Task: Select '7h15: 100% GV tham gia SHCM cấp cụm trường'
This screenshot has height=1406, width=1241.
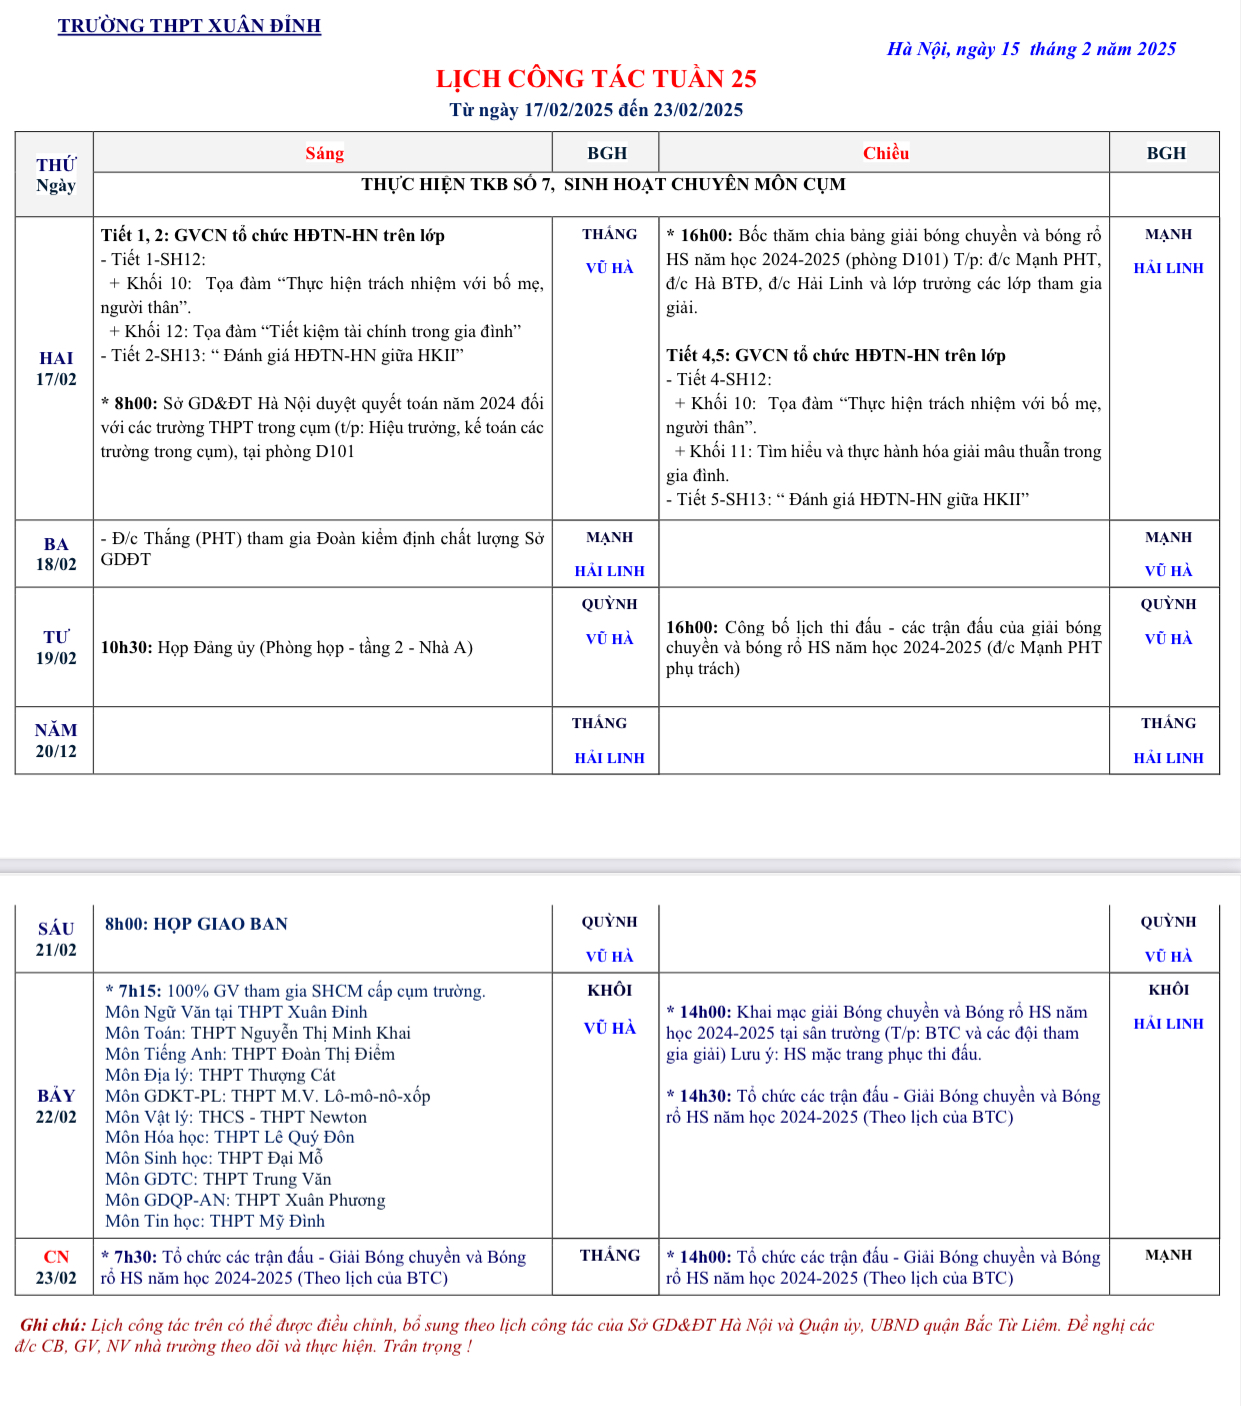Action: tap(295, 992)
